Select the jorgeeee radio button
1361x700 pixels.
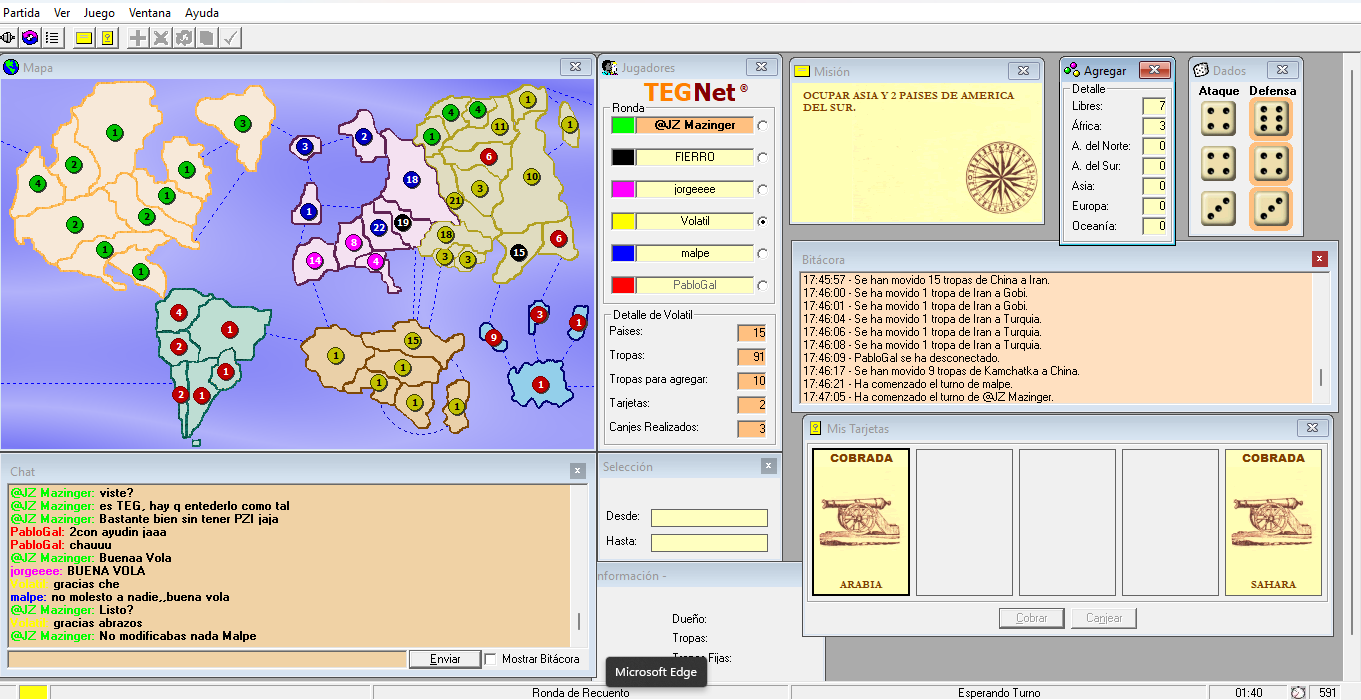[764, 189]
